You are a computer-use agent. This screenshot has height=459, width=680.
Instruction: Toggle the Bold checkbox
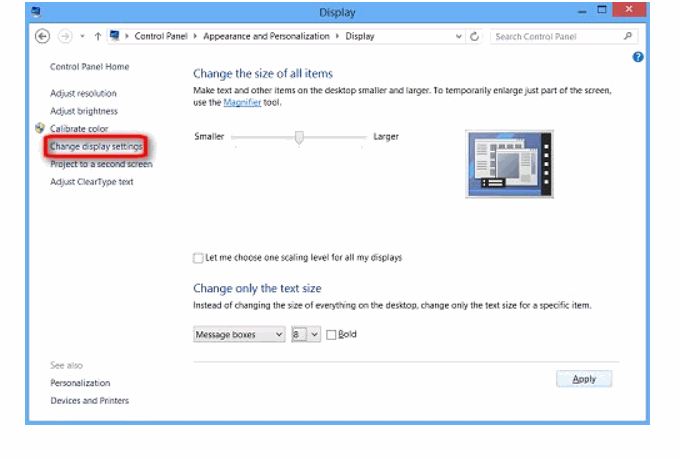[332, 335]
